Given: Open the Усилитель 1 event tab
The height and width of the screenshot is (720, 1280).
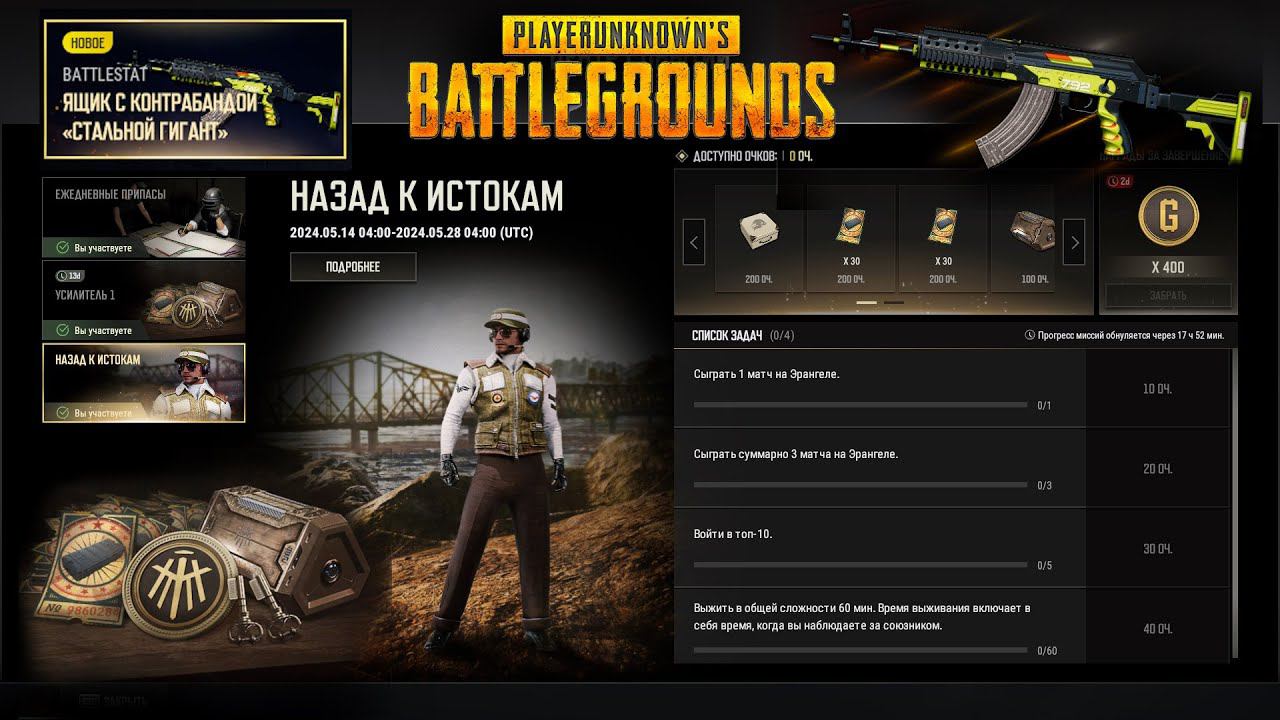Looking at the screenshot, I should point(144,300).
